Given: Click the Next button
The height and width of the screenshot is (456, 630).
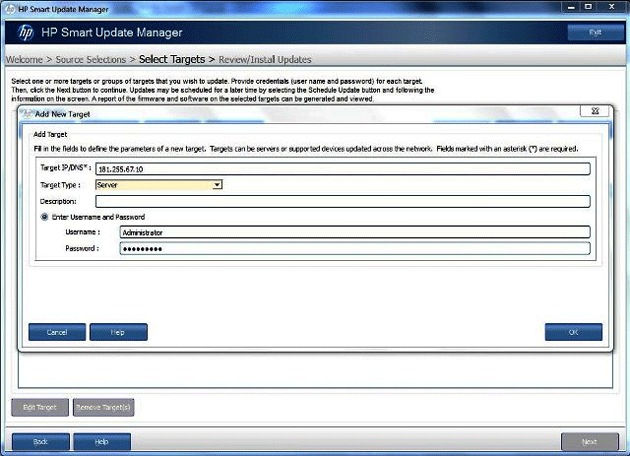Looking at the screenshot, I should coord(589,441).
